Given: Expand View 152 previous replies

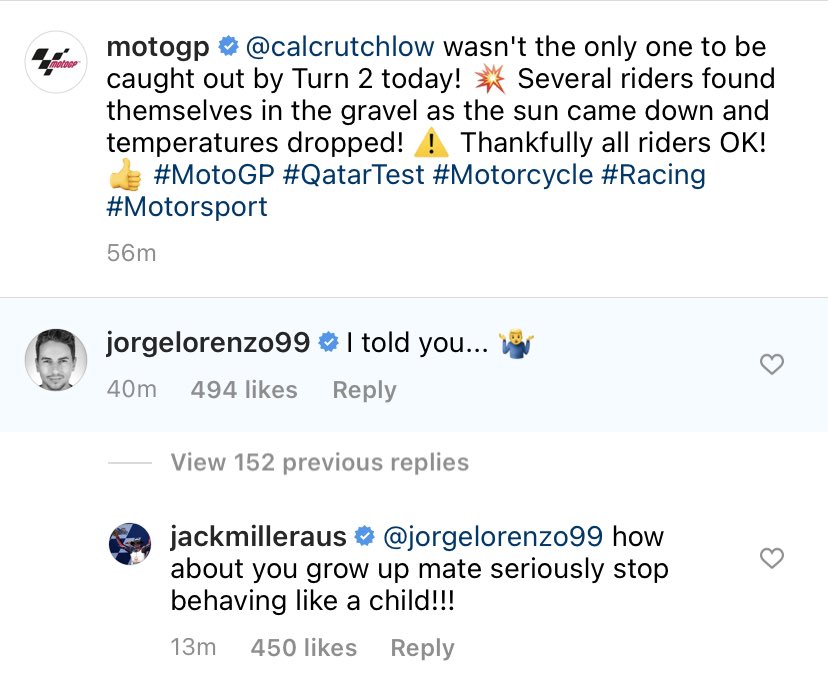Looking at the screenshot, I should click(x=319, y=463).
